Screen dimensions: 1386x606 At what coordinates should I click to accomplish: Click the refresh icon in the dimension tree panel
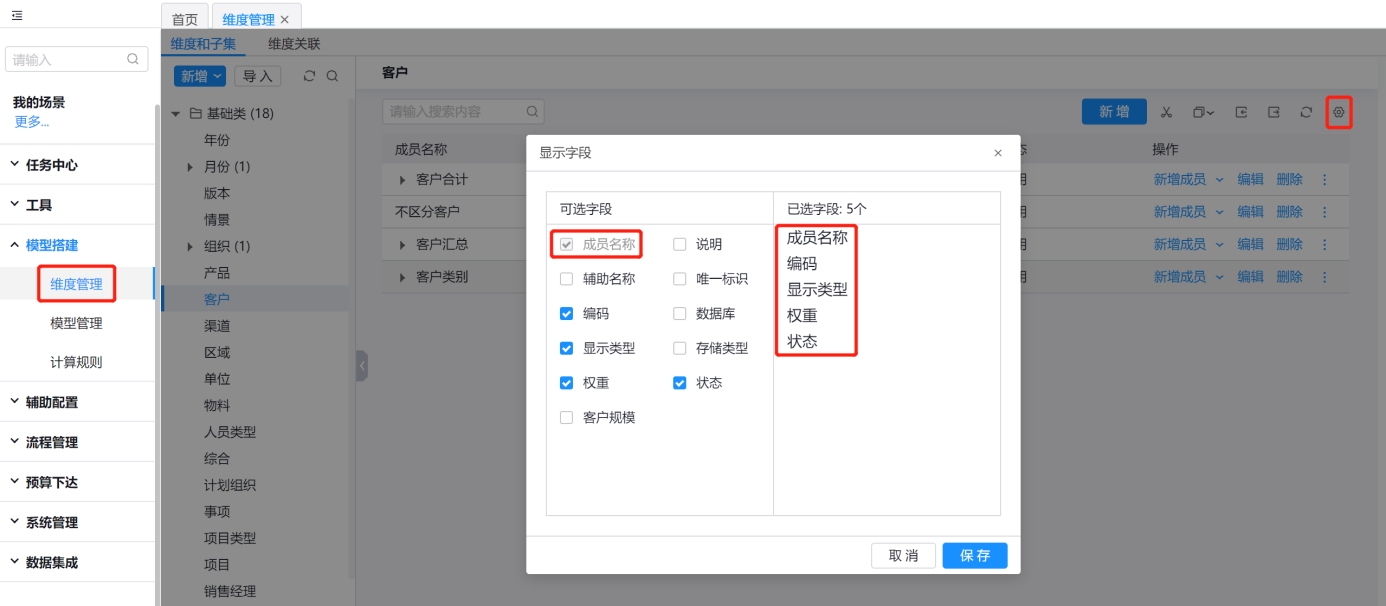pos(309,76)
